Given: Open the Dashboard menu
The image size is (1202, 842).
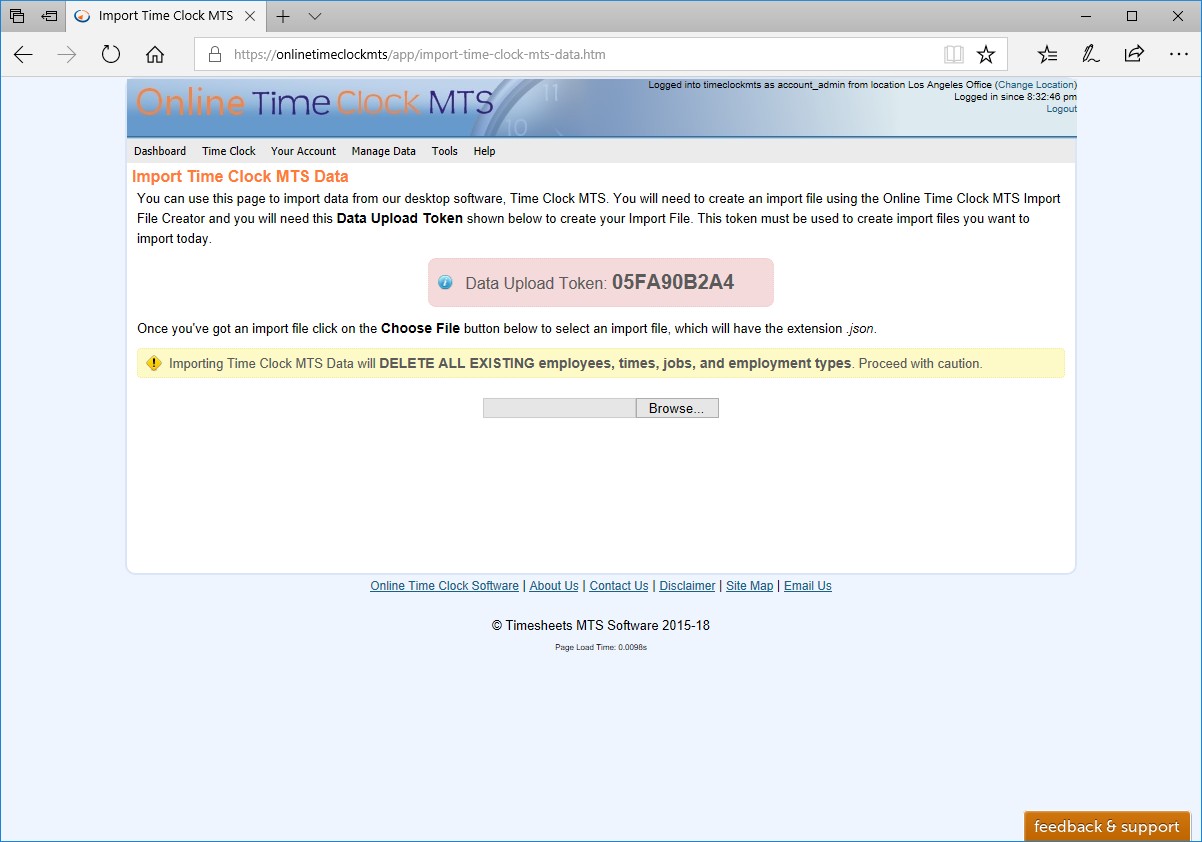Looking at the screenshot, I should [160, 151].
